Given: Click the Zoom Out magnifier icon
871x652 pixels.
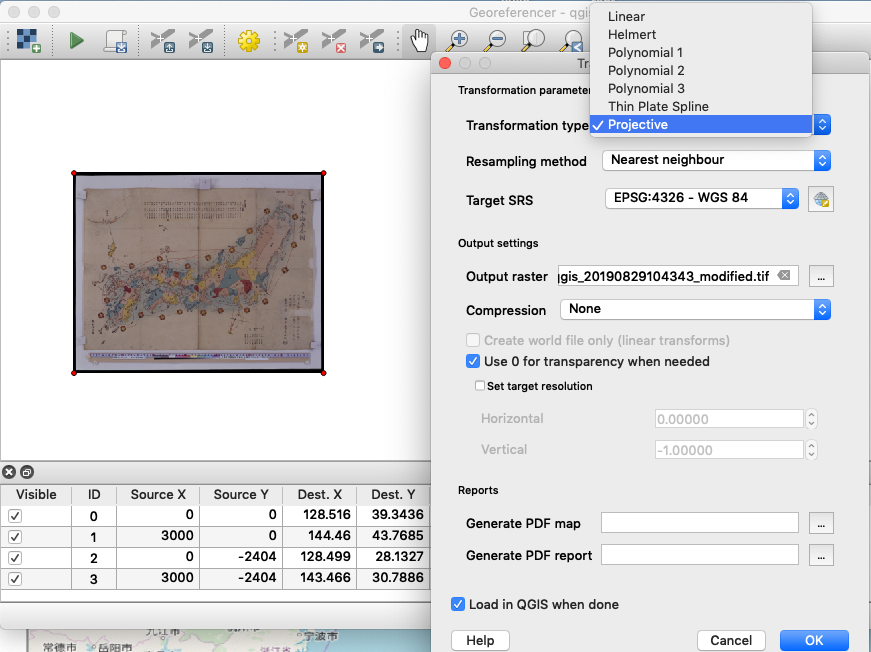Looking at the screenshot, I should click(x=495, y=41).
